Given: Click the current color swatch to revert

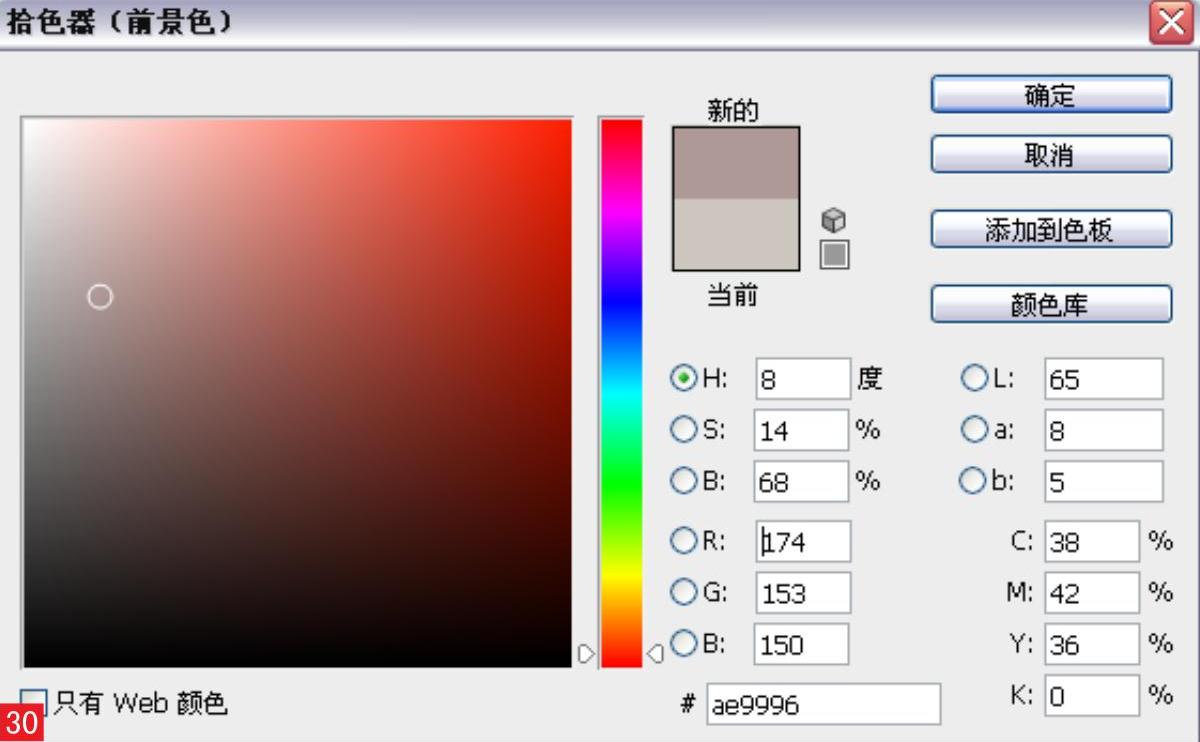Looking at the screenshot, I should pyautogui.click(x=736, y=234).
